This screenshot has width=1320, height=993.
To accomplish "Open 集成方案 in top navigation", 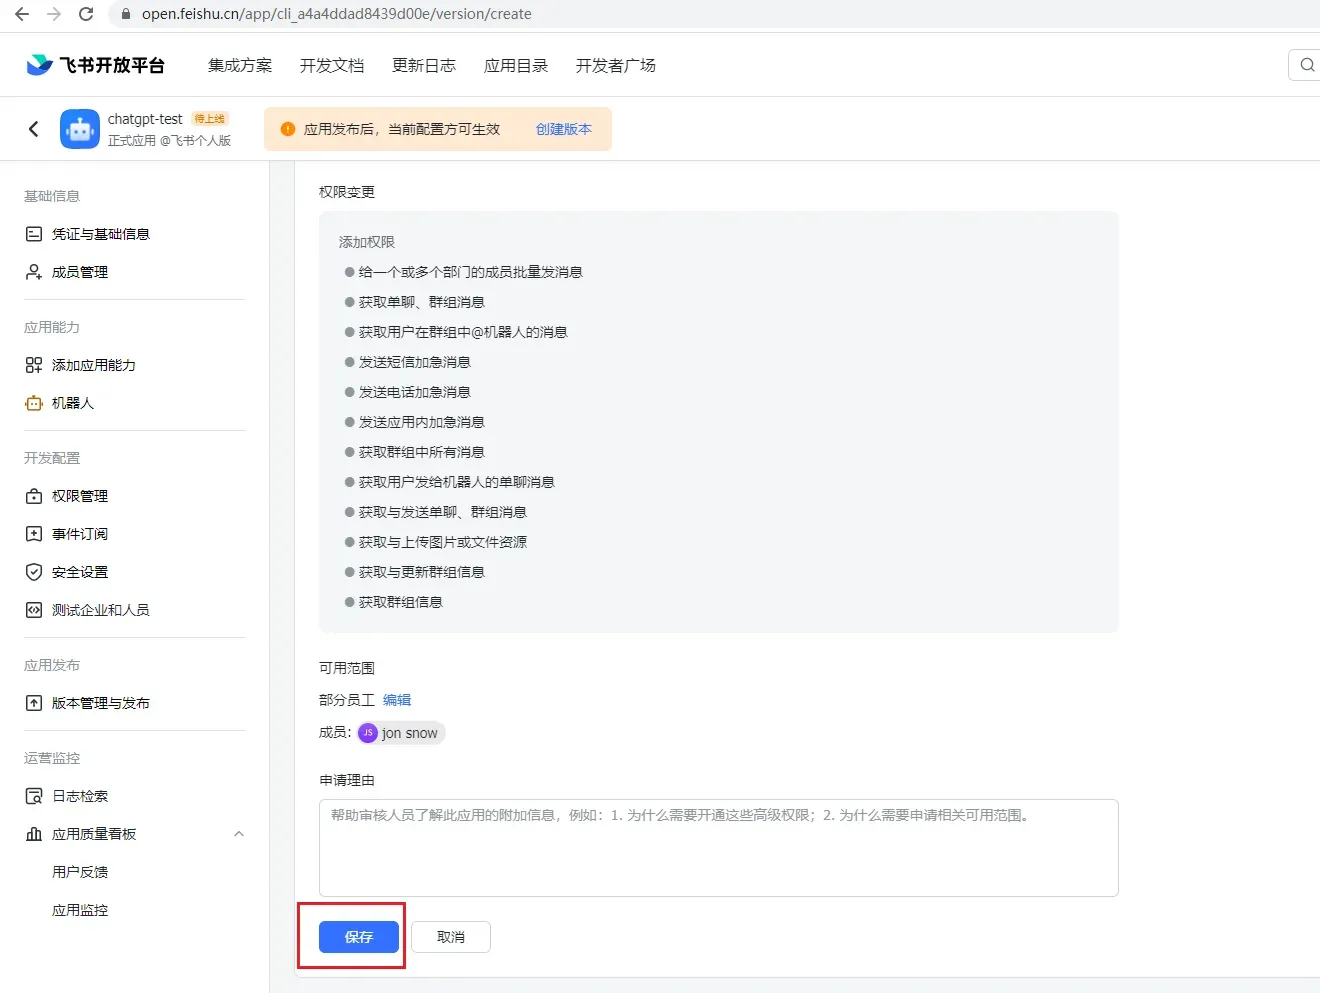I will point(240,65).
